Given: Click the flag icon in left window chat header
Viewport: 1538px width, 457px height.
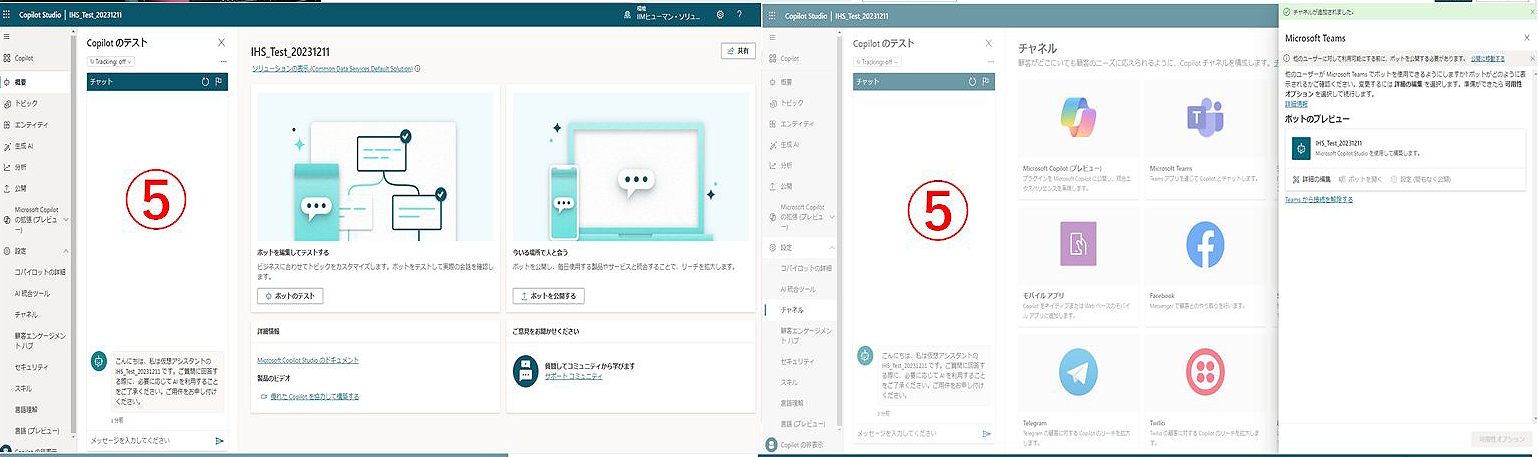Looking at the screenshot, I should 219,82.
